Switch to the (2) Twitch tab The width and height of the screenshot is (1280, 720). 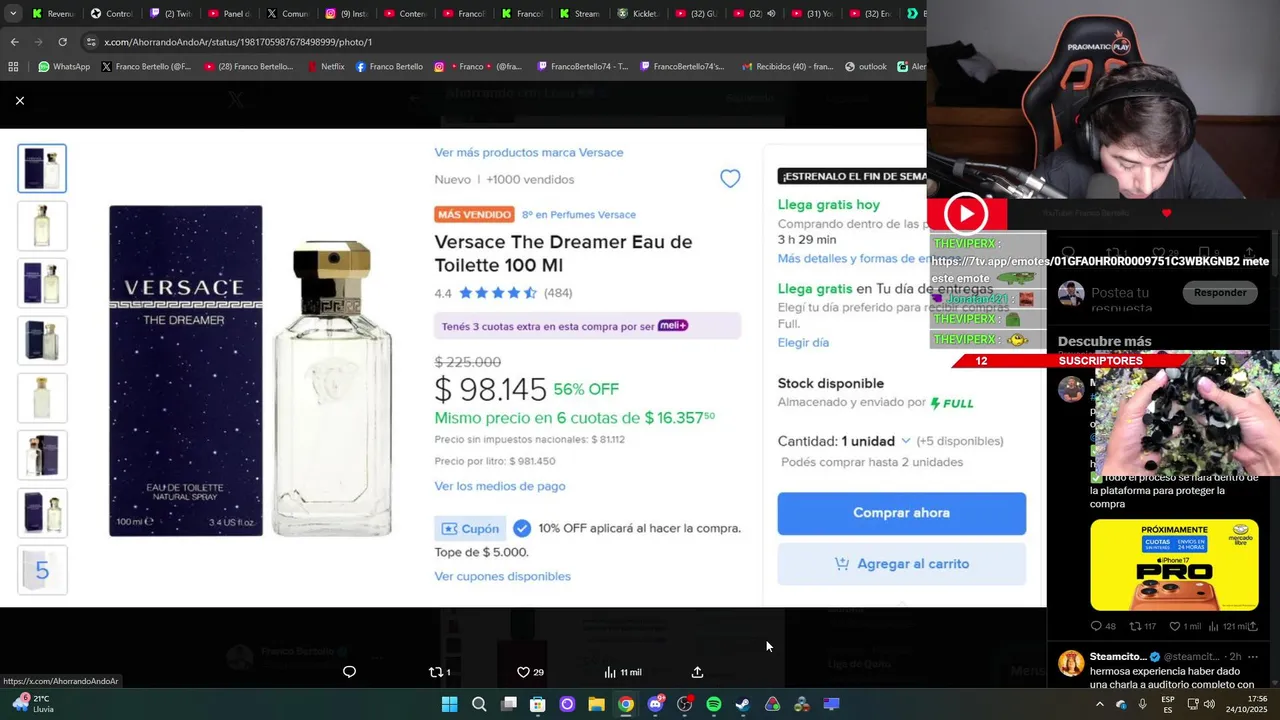pos(170,14)
